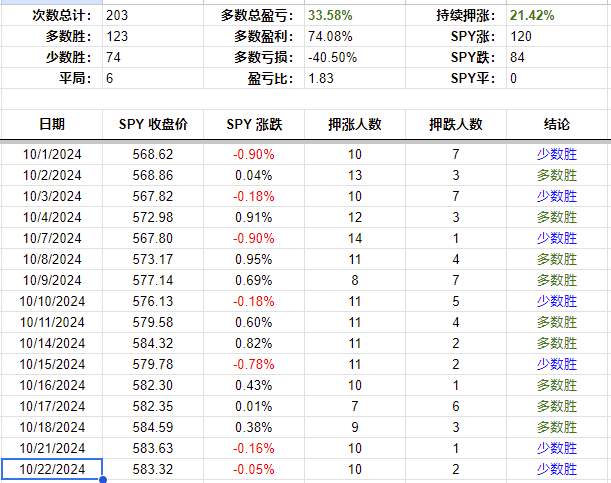This screenshot has width=611, height=483.
Task: Click the 持续押涨 label cell
Action: (x=456, y=16)
